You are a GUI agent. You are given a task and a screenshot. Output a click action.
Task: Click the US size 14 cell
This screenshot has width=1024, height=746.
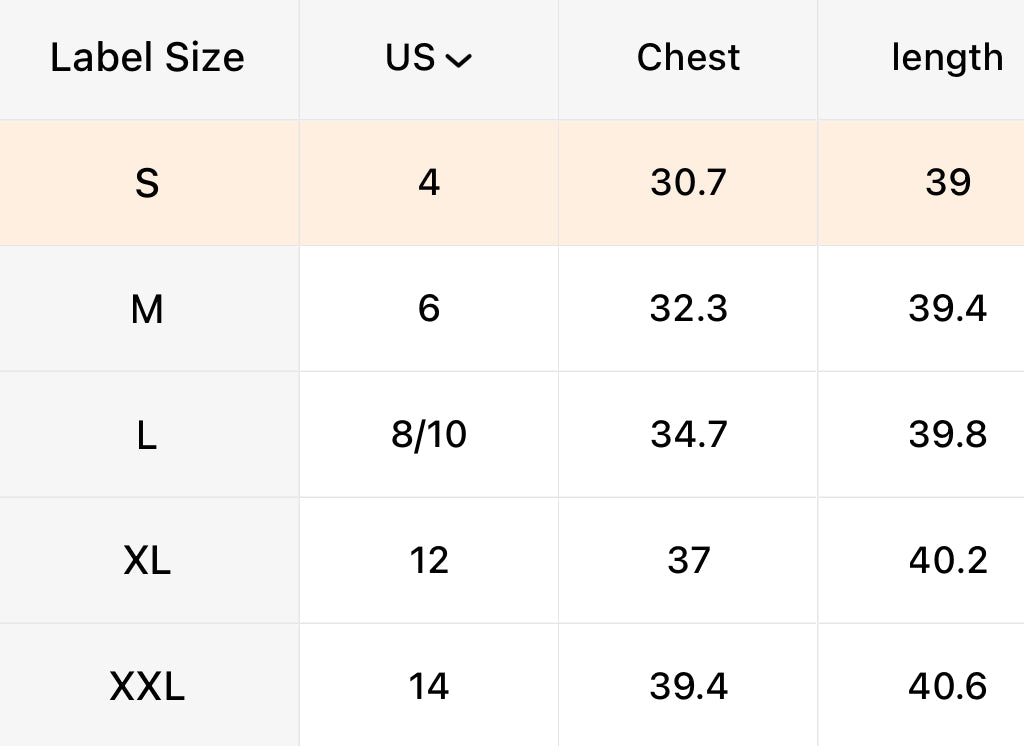(429, 687)
